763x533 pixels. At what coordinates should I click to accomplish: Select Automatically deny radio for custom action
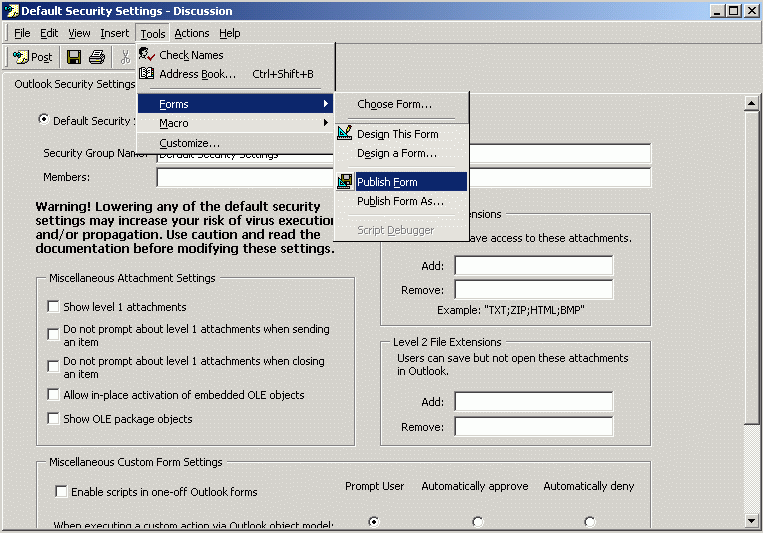[x=590, y=522]
